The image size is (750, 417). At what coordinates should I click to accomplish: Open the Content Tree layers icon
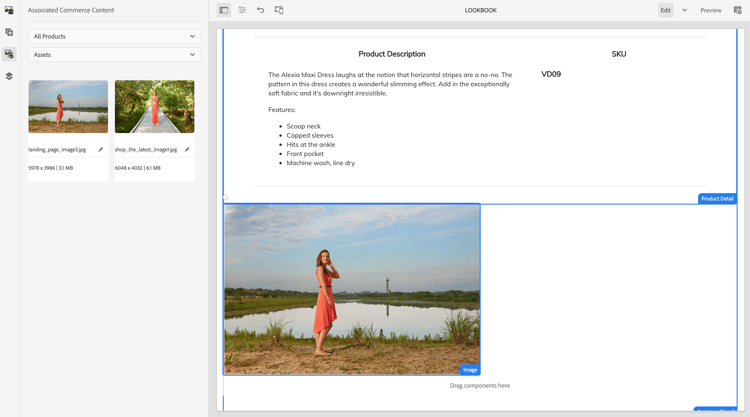pyautogui.click(x=9, y=76)
